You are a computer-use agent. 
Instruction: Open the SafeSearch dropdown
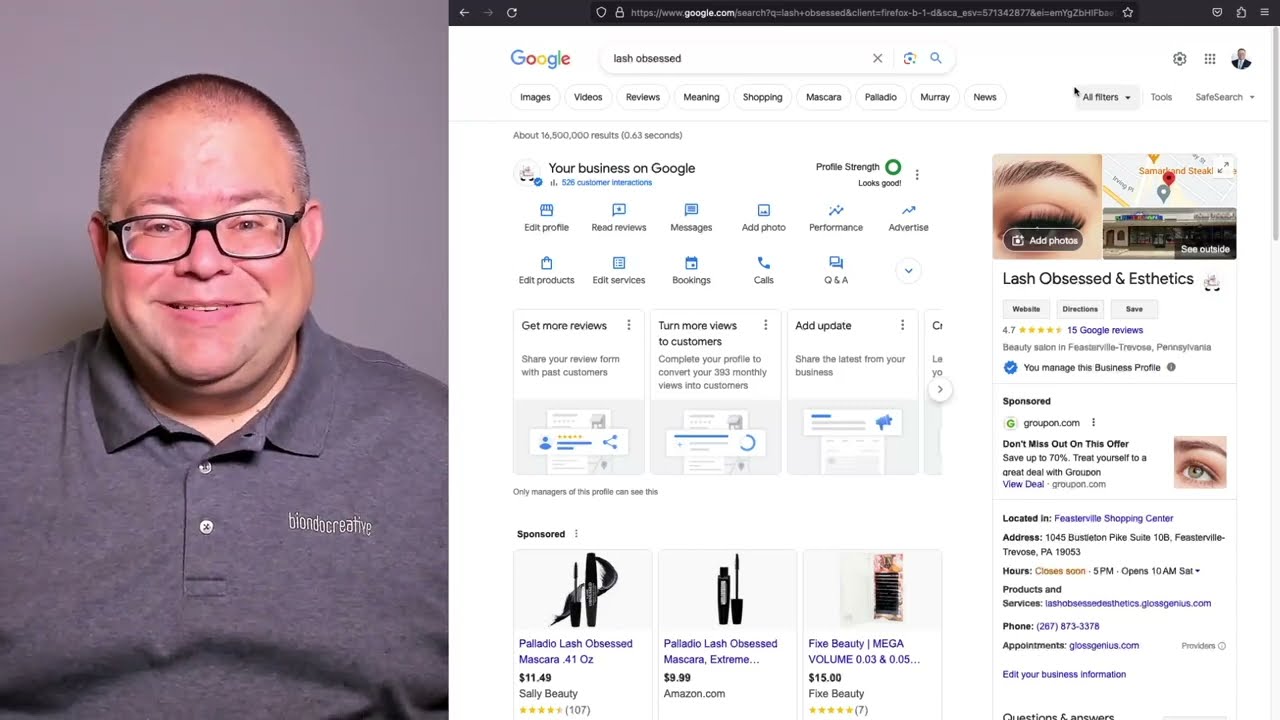(1225, 97)
